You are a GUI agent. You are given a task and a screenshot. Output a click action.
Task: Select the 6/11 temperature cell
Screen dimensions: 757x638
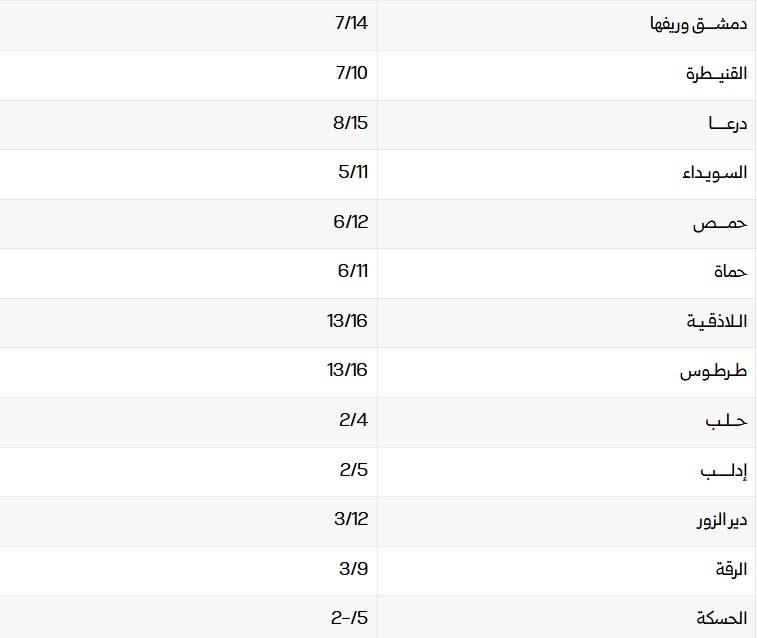coord(353,271)
